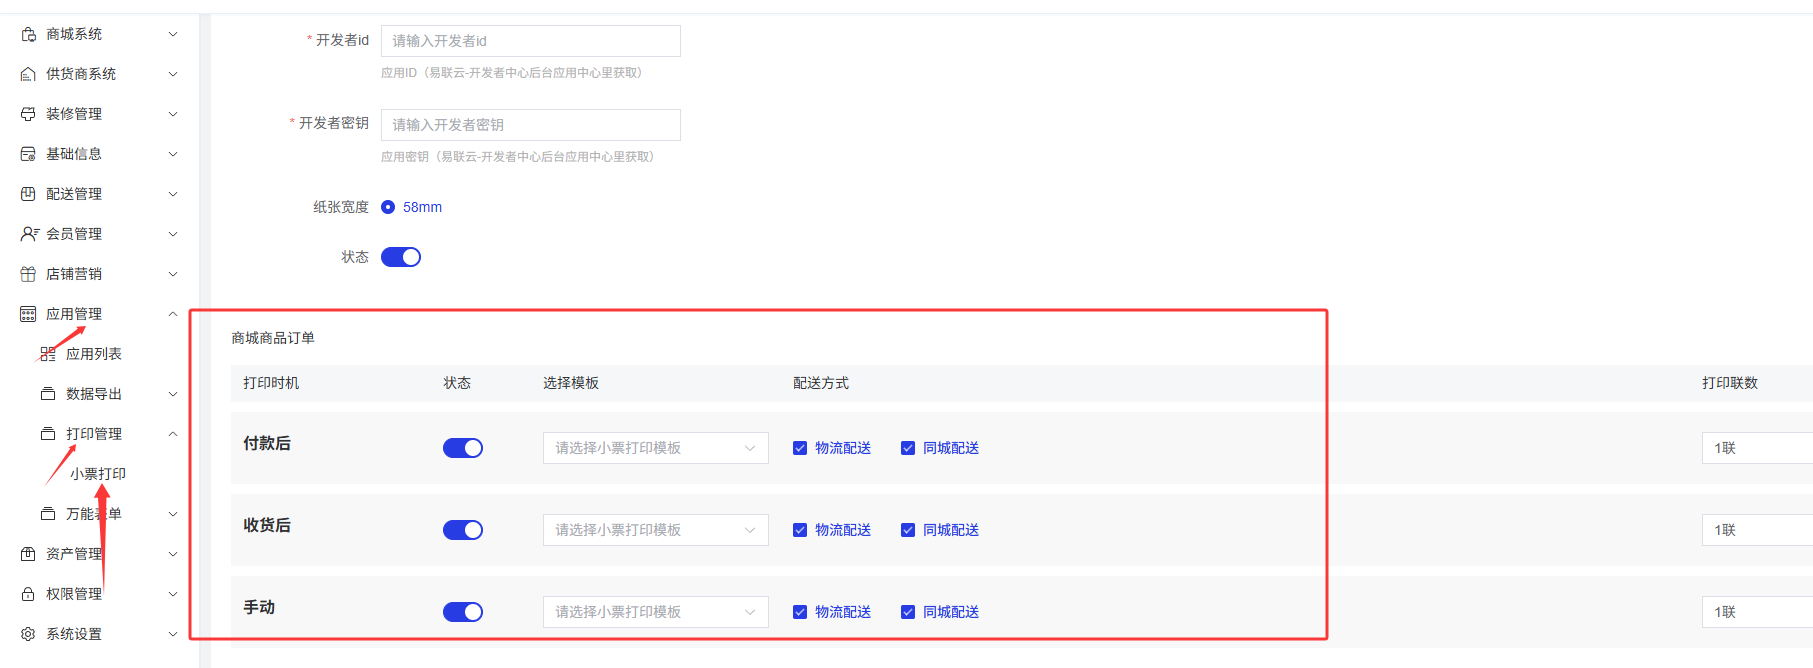Screen dimensions: 1813x668
Task: Click the 数据导出 folder icon
Action: coord(48,394)
